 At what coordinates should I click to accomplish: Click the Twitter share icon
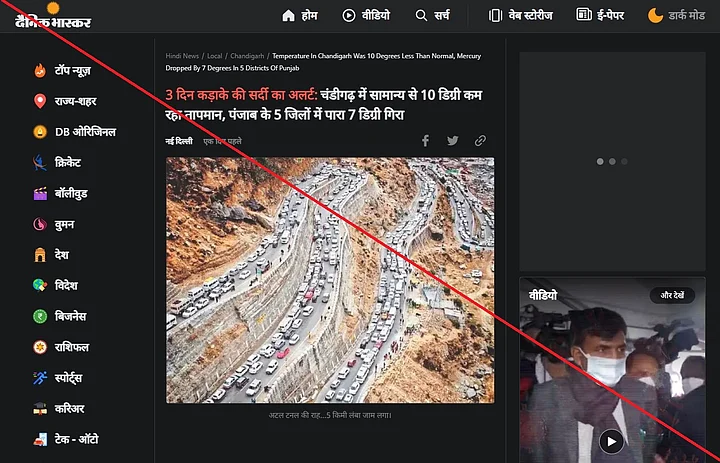[x=453, y=141]
